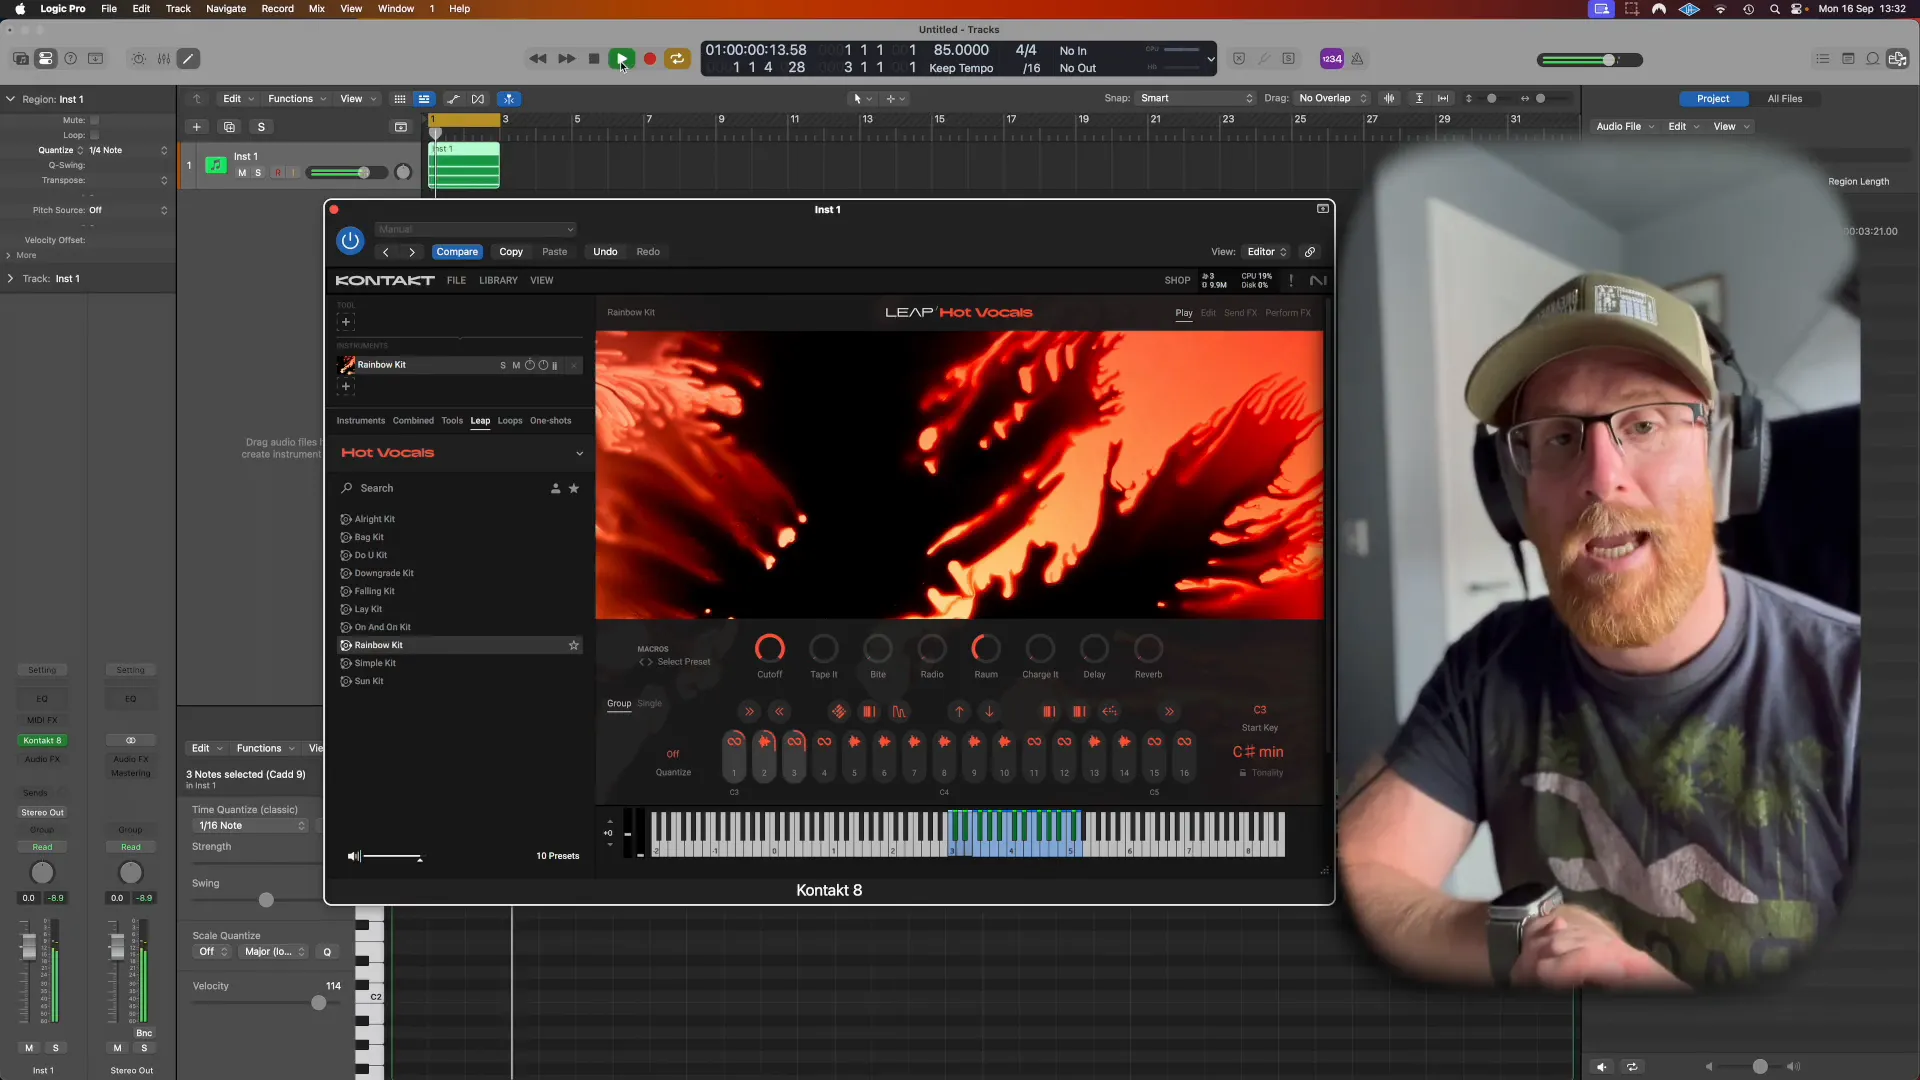Toggle the metronome icon
The width and height of the screenshot is (1920, 1080).
click(x=1357, y=59)
